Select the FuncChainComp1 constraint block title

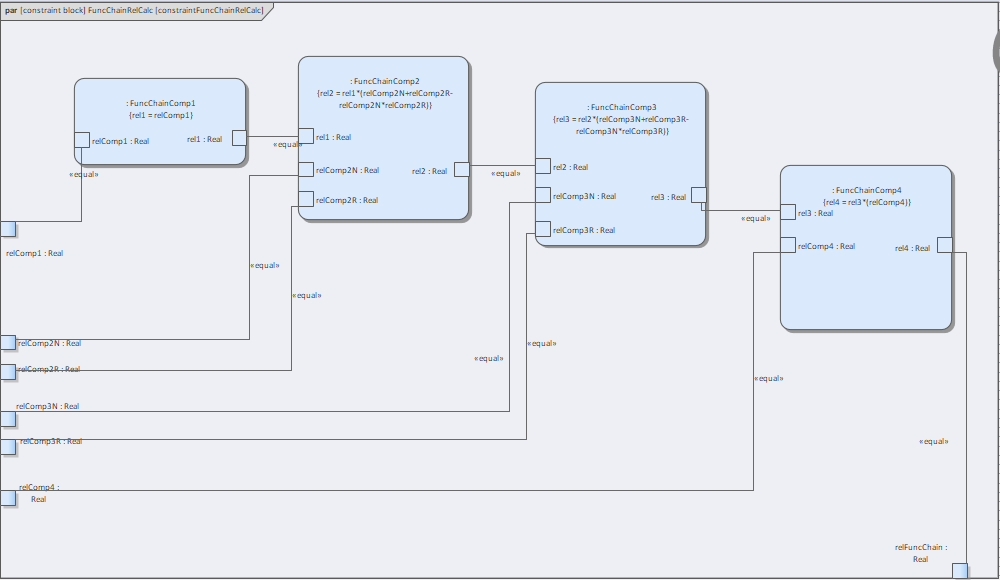[161, 103]
